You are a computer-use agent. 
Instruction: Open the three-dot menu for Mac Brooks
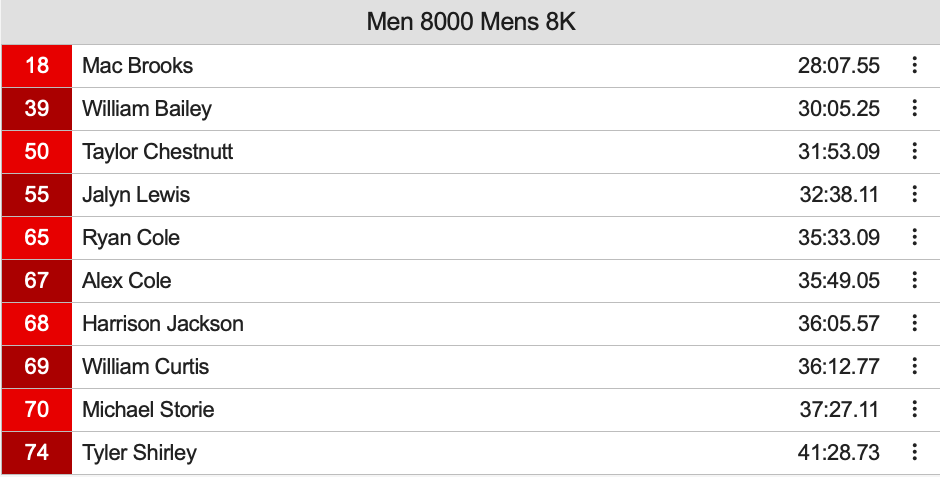[914, 66]
